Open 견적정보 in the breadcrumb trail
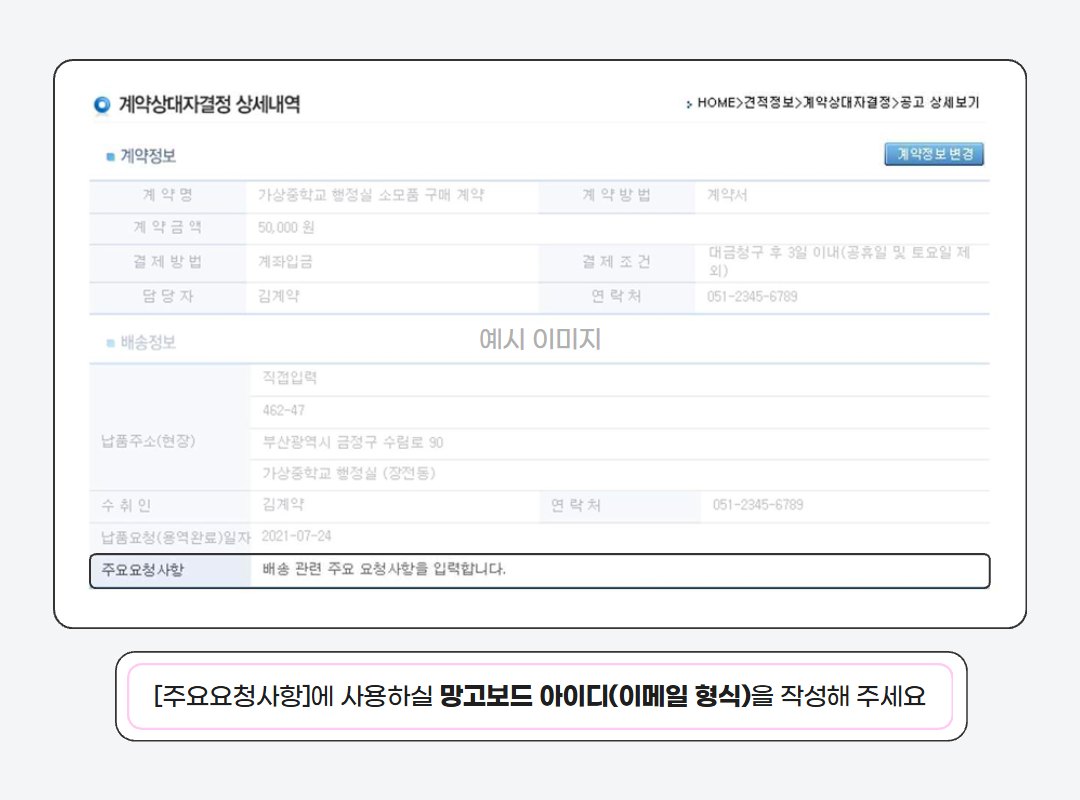The height and width of the screenshot is (800, 1080). (769, 103)
